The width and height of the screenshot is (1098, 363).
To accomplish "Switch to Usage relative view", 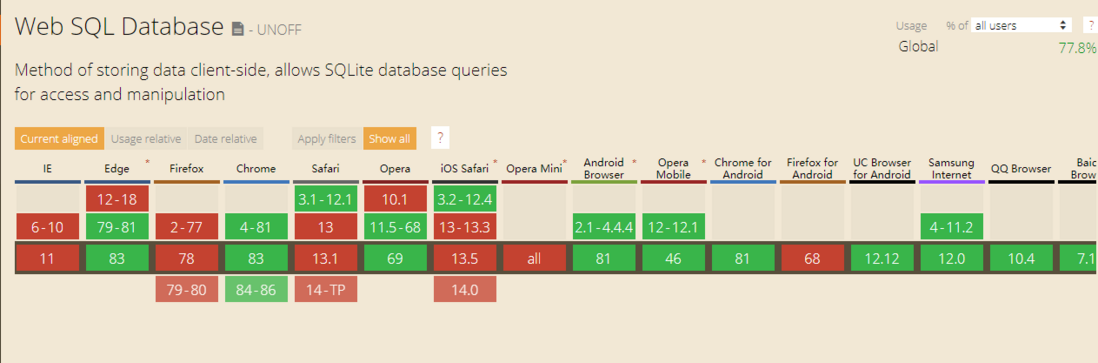I will 146,139.
